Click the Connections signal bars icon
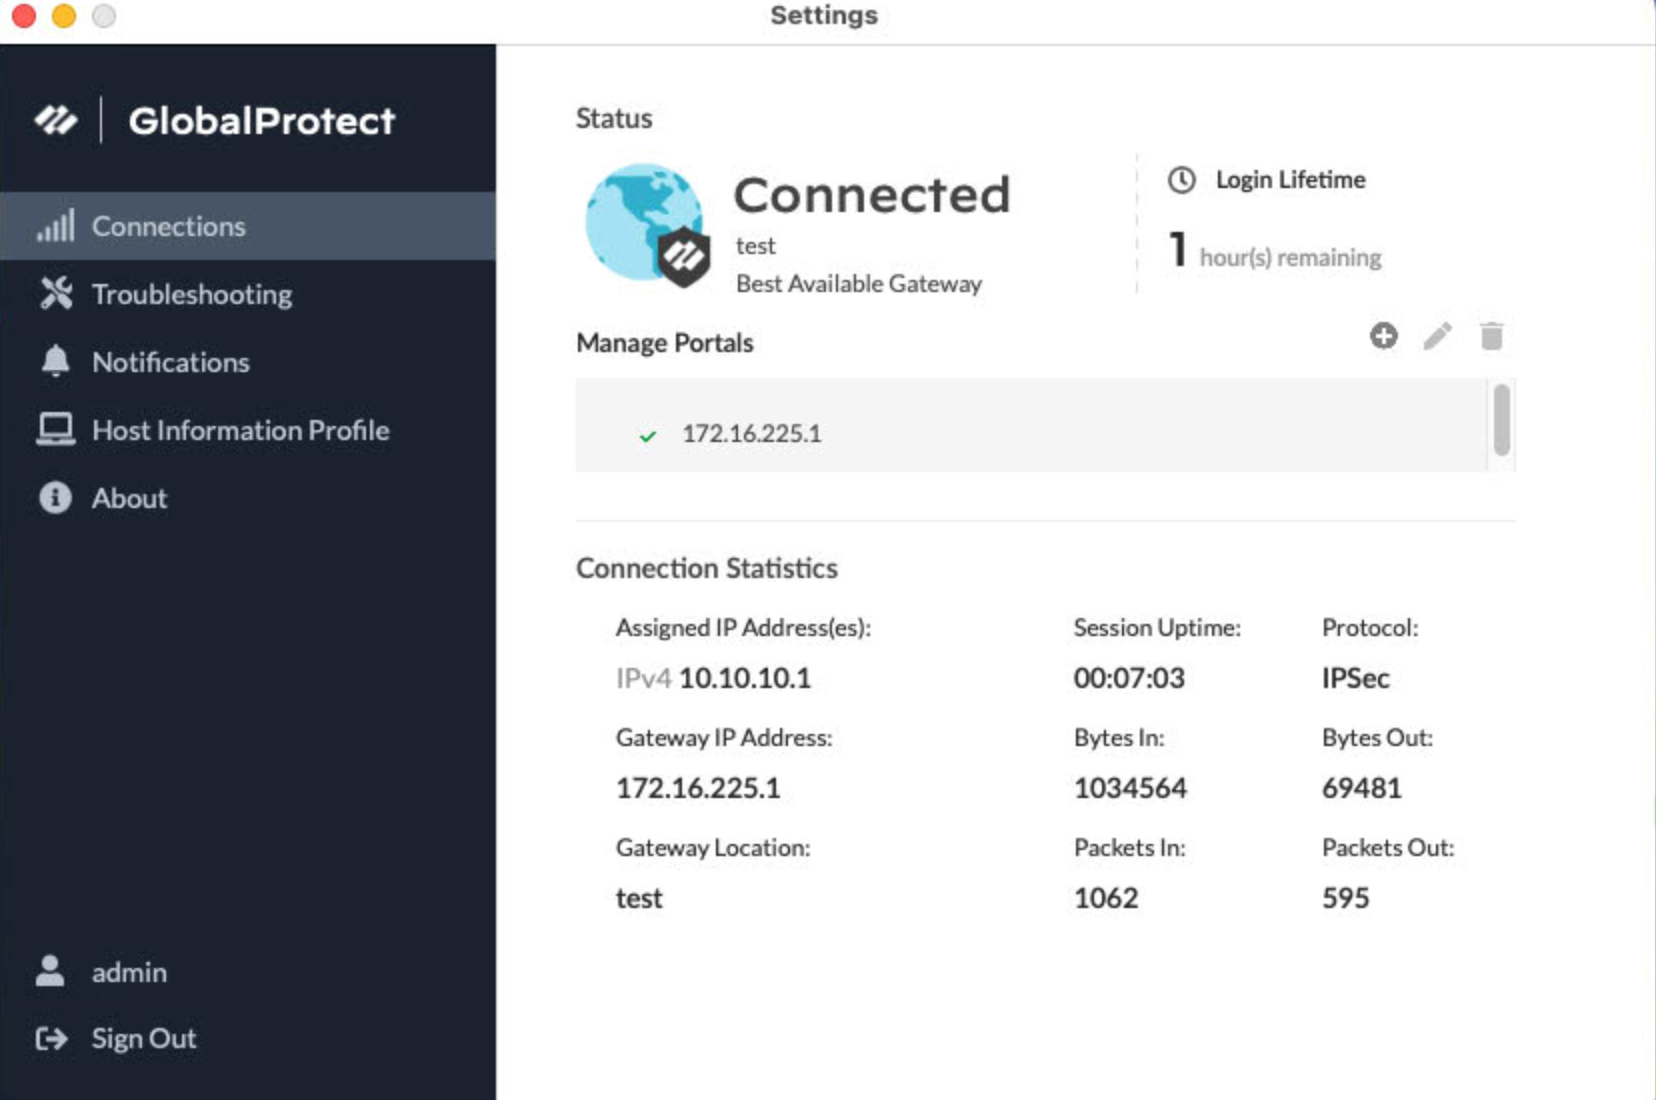The image size is (1656, 1100). [56, 226]
